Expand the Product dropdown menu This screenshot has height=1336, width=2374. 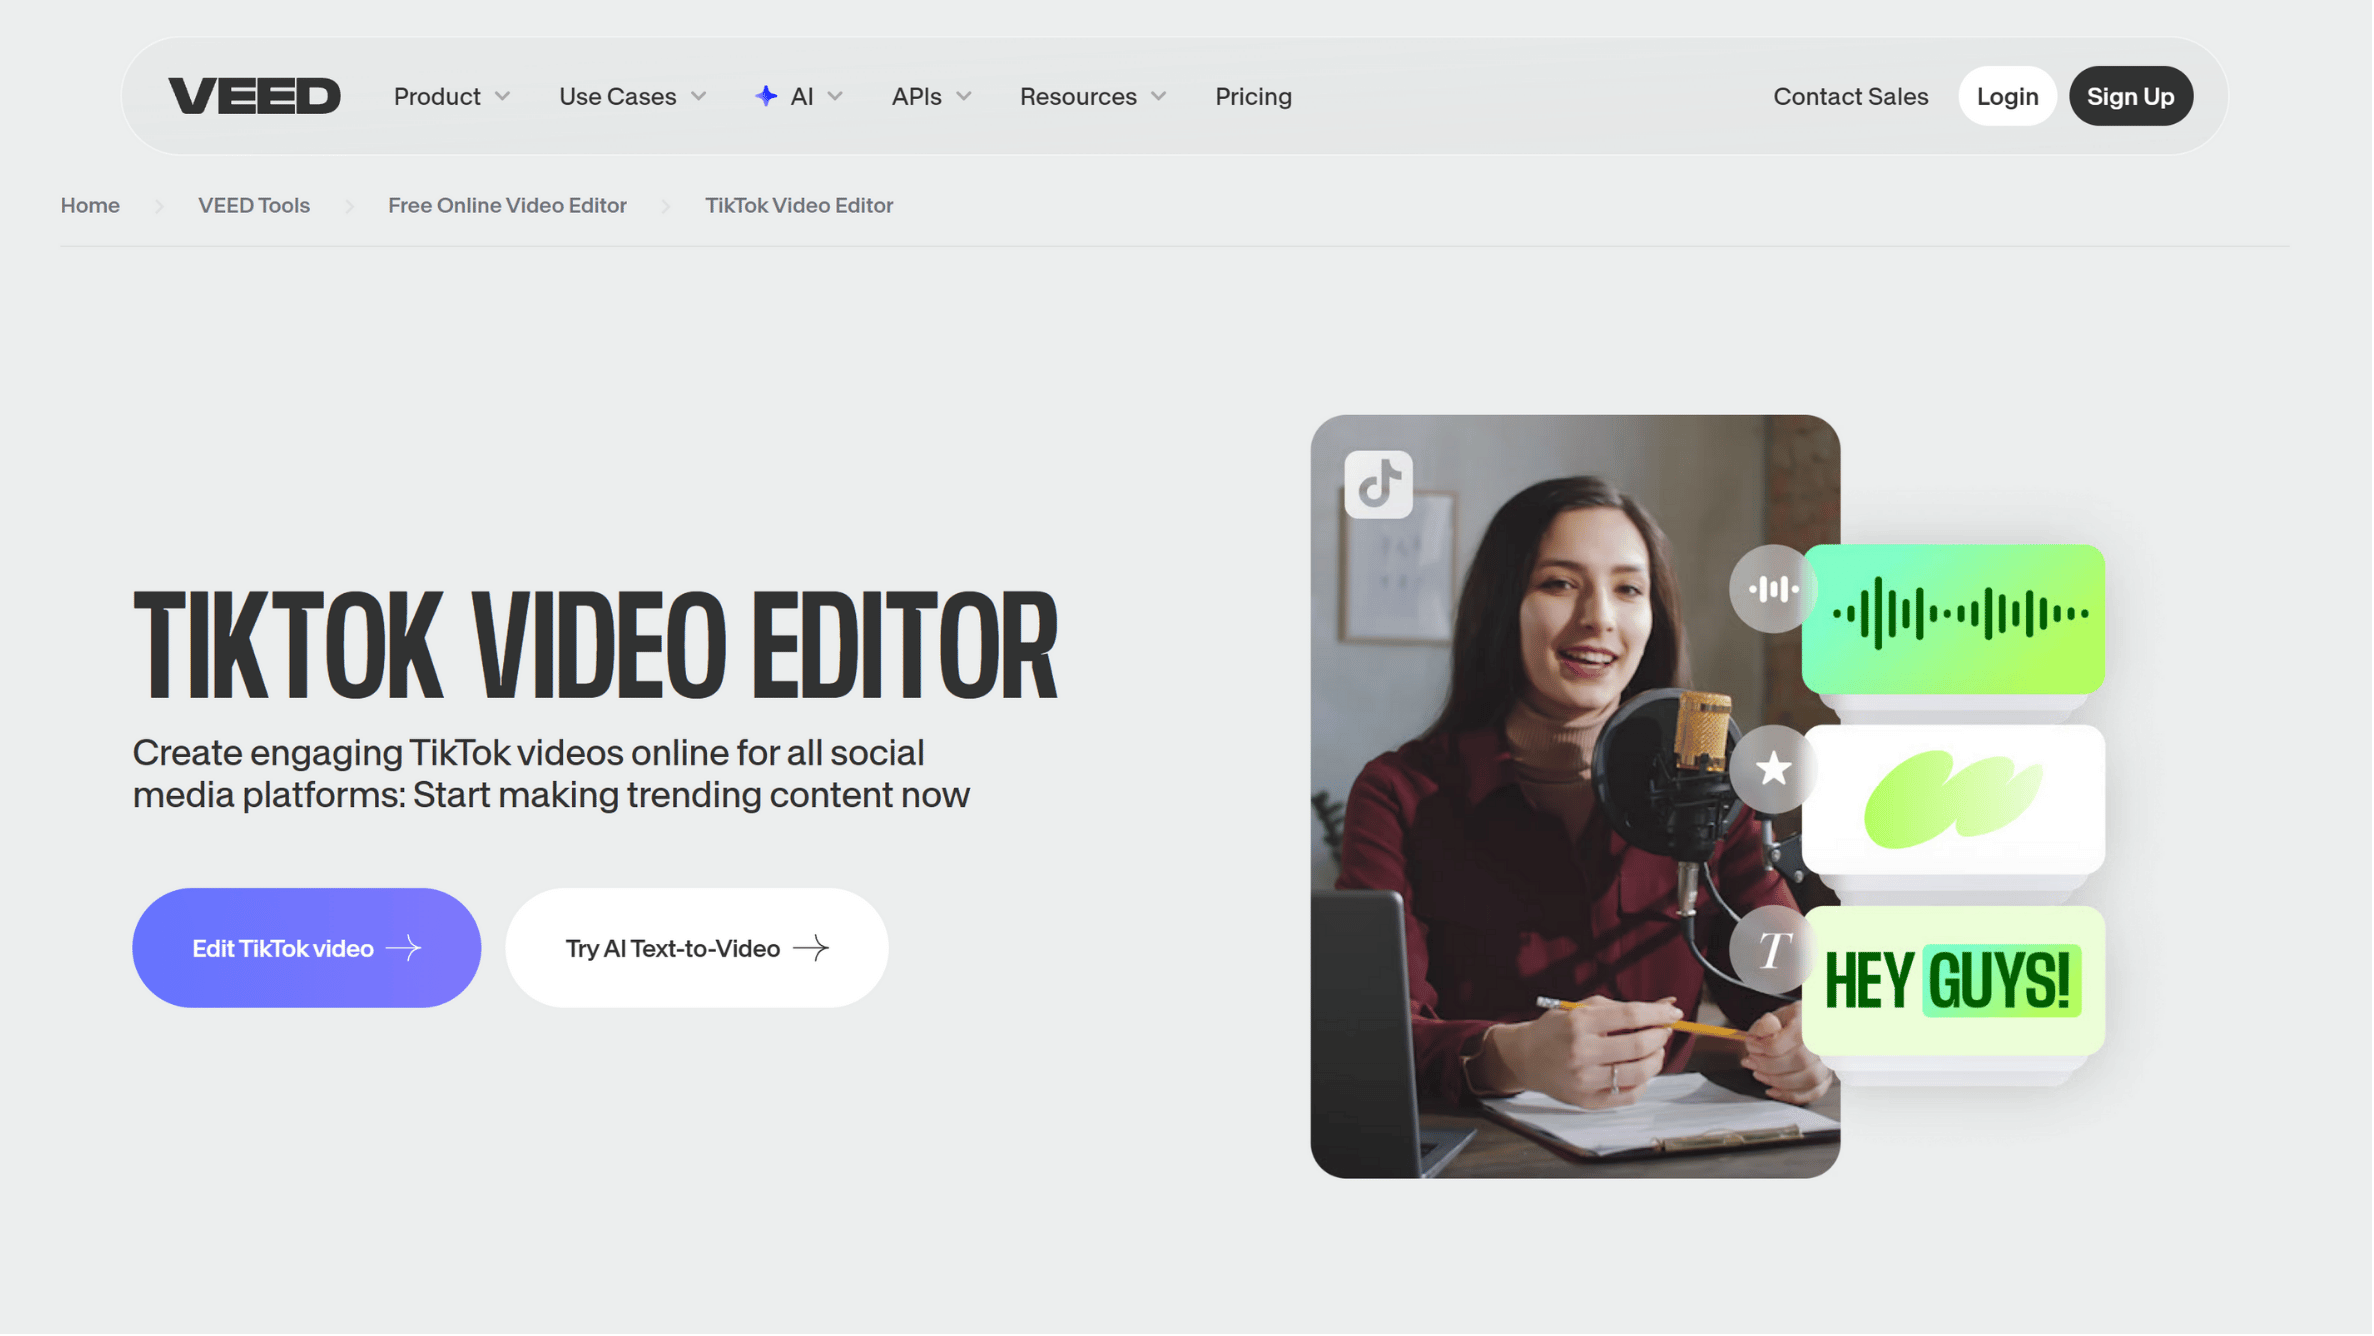click(452, 97)
